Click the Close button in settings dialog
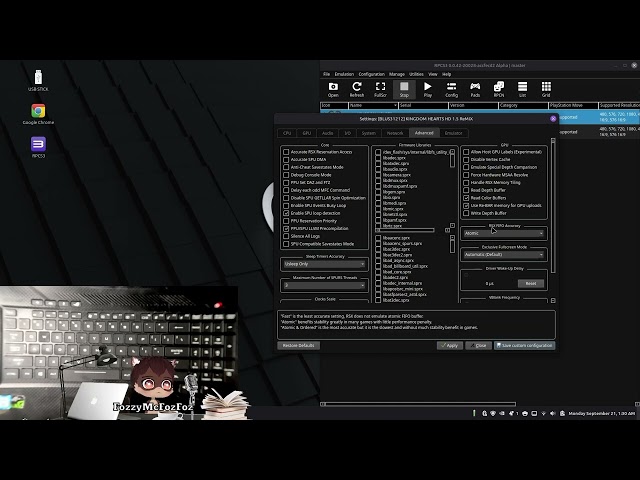 click(x=478, y=346)
